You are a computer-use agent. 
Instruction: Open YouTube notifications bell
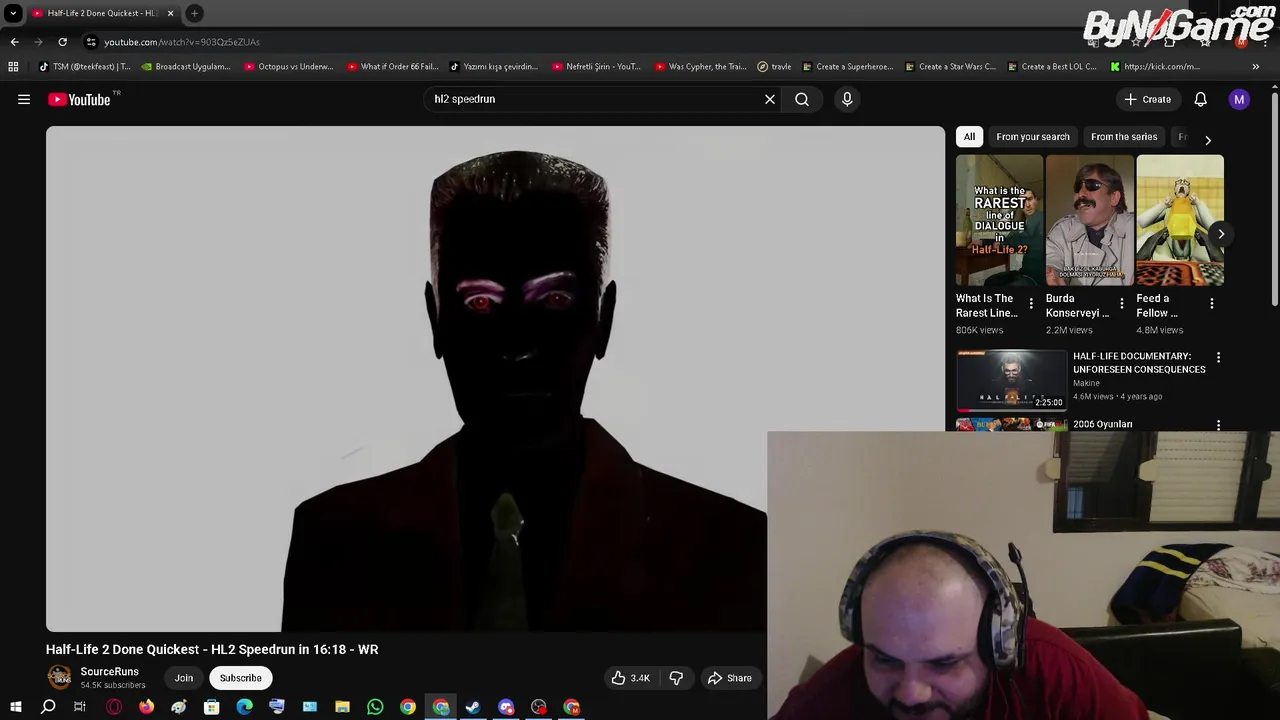(1200, 99)
